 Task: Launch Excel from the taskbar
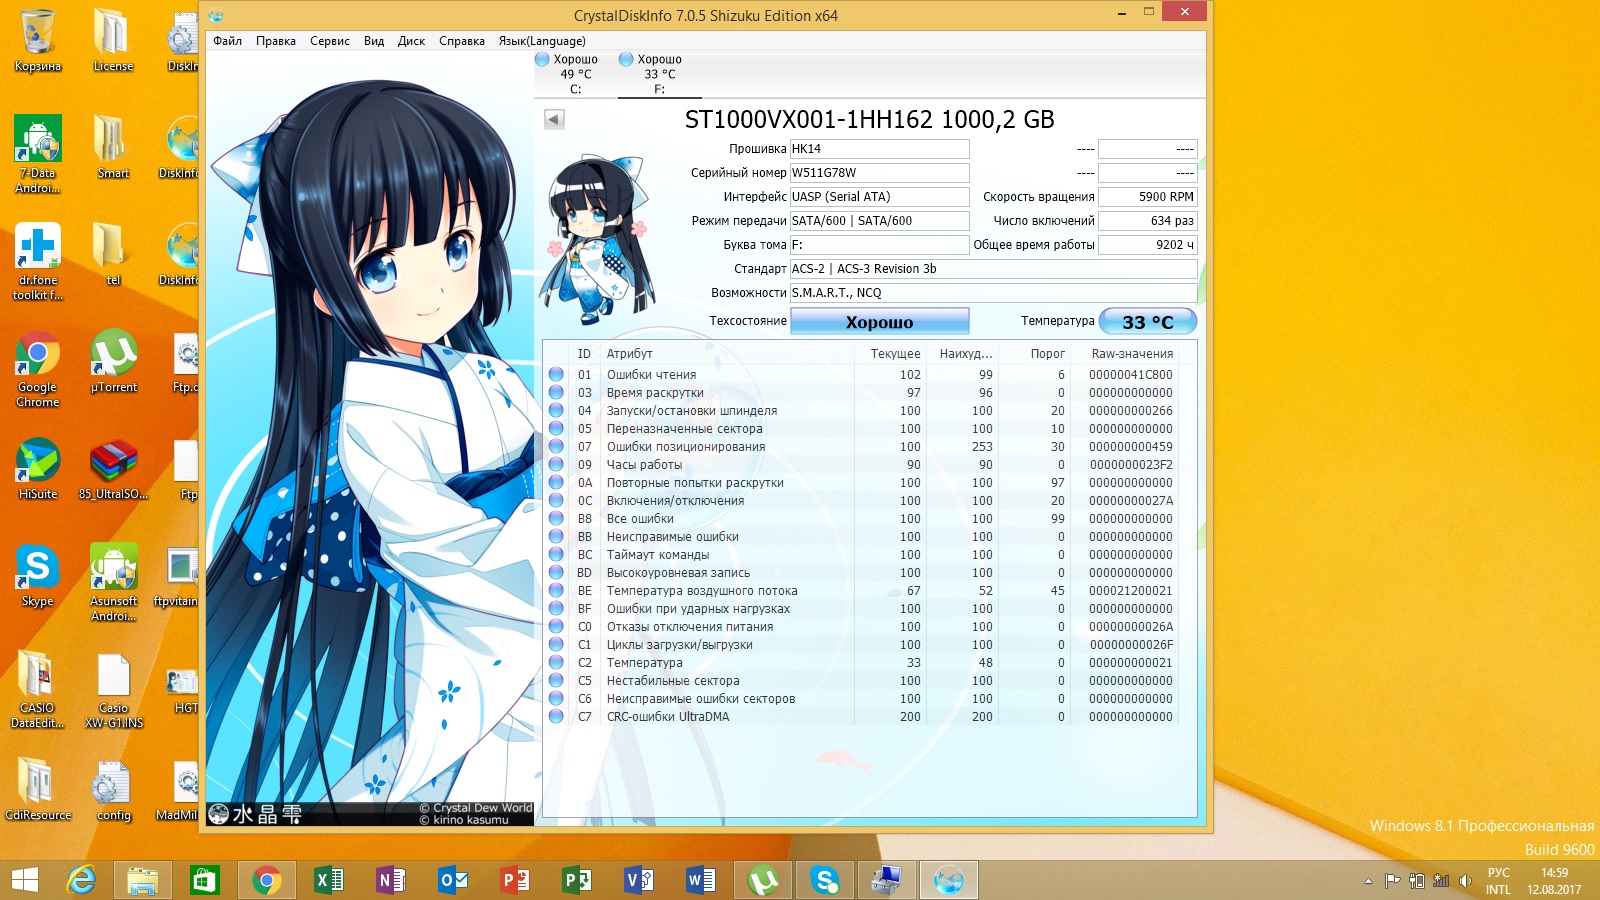(x=328, y=880)
